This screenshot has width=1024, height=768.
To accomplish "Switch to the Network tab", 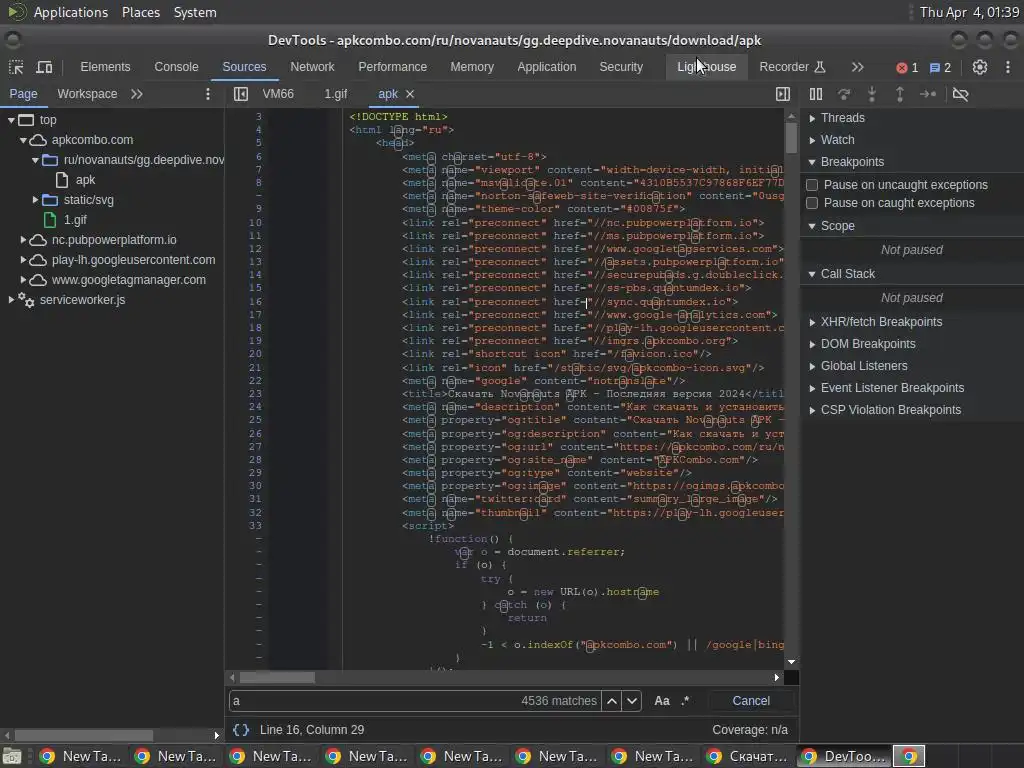I will [x=312, y=67].
